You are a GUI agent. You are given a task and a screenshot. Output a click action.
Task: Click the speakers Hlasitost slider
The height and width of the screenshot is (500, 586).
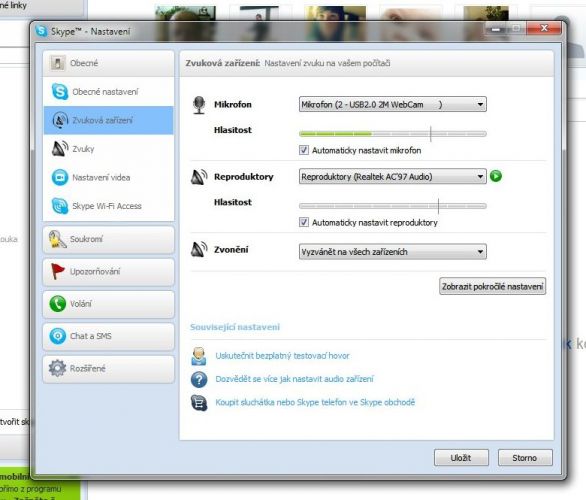click(392, 206)
